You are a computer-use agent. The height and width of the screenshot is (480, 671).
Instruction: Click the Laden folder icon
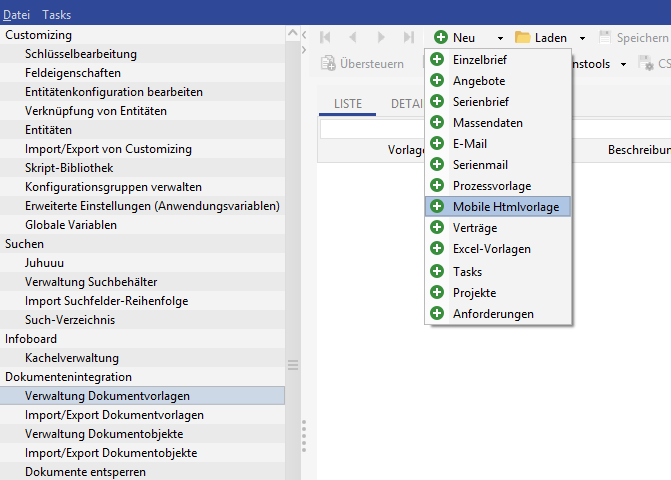[522, 38]
